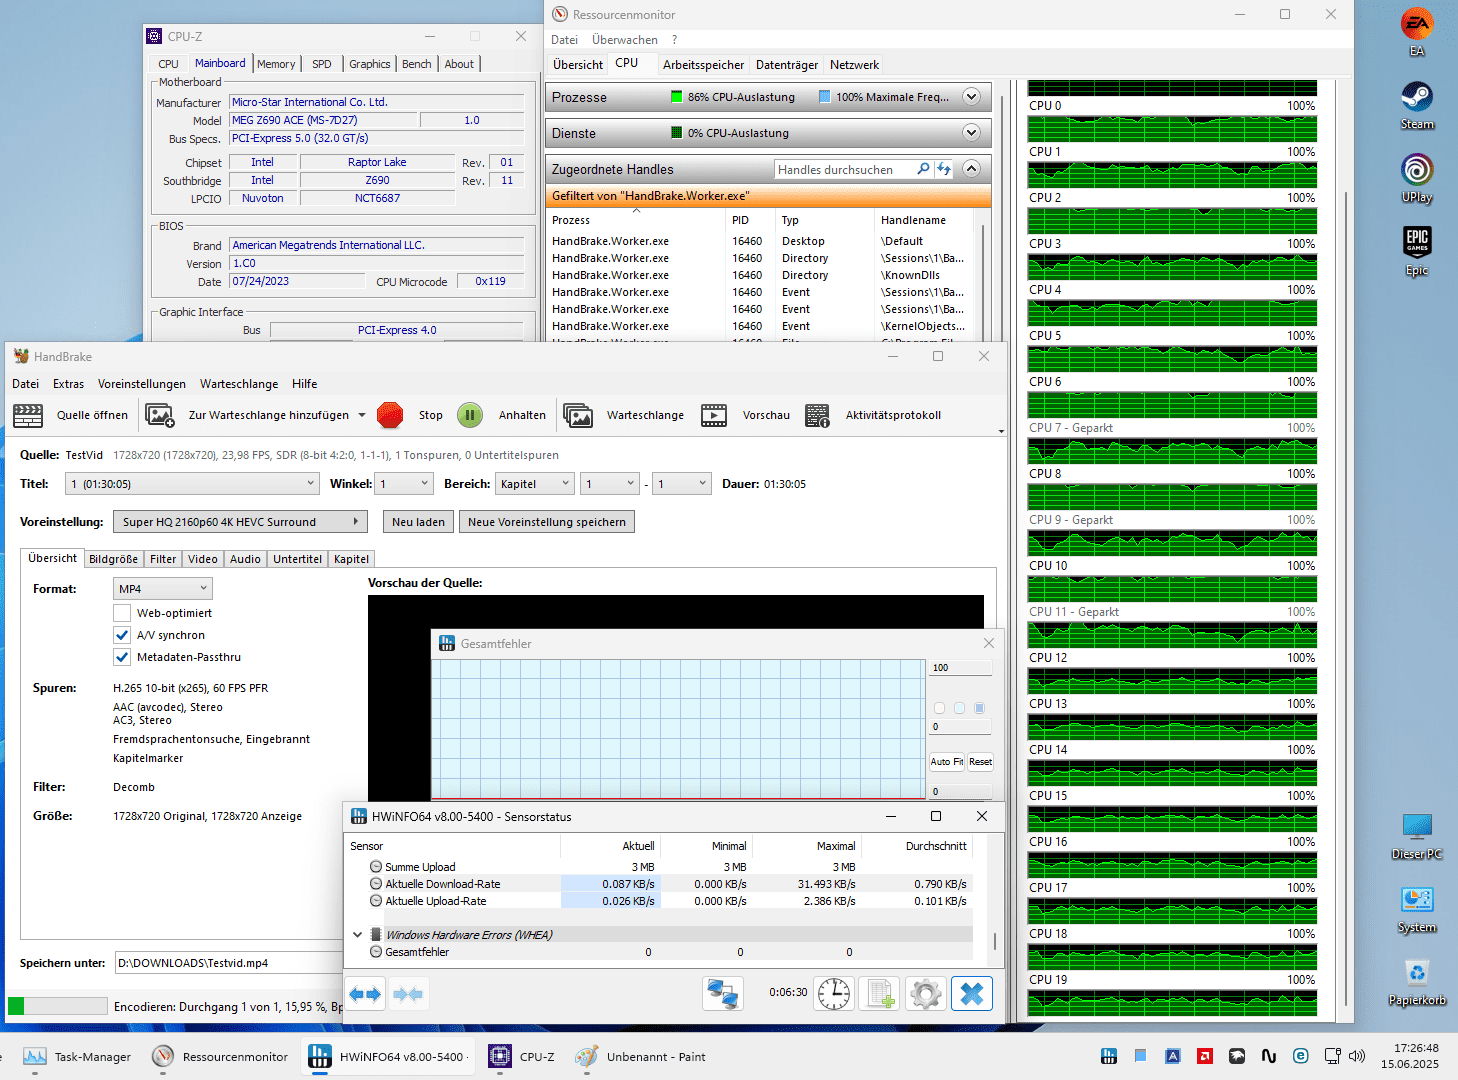Click the Handles durchsuchen search field

coord(844,169)
